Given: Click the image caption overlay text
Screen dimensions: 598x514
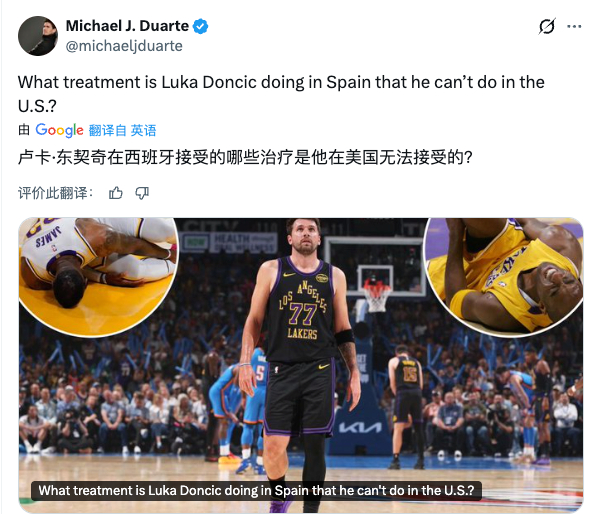Looking at the screenshot, I should point(256,490).
